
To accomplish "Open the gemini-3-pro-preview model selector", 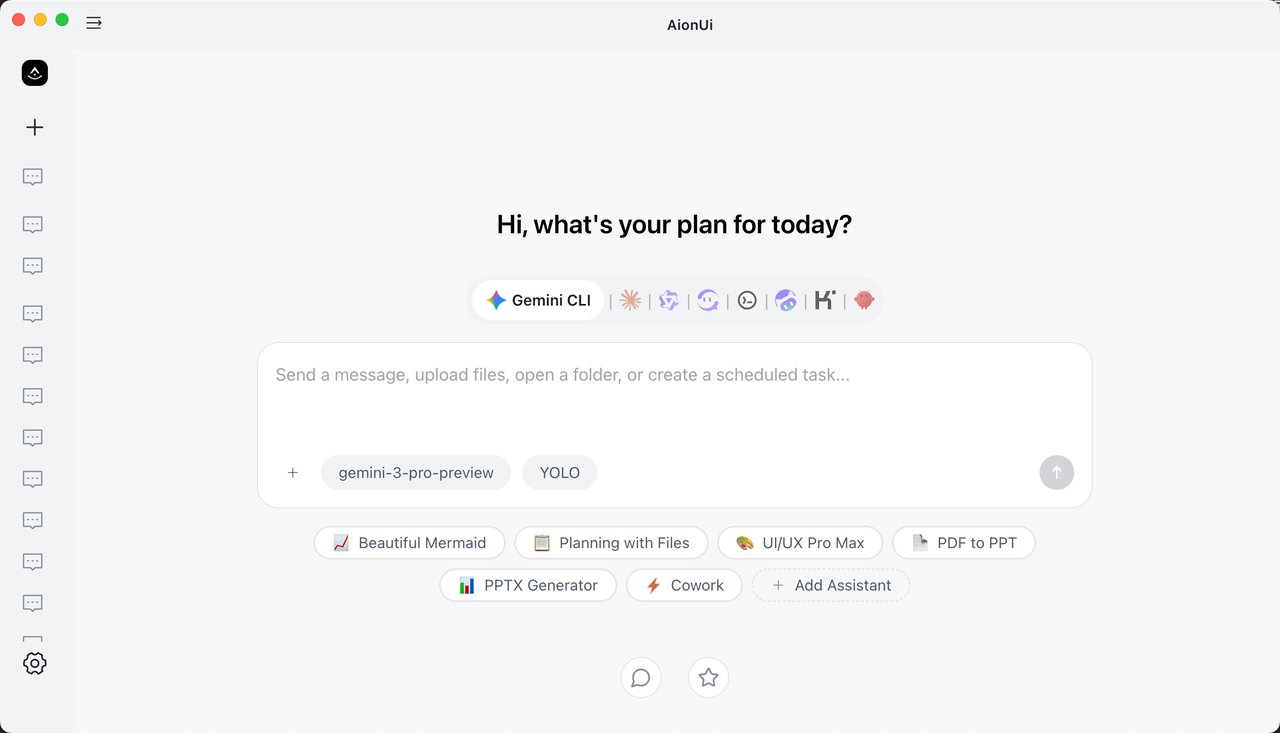I will point(415,472).
